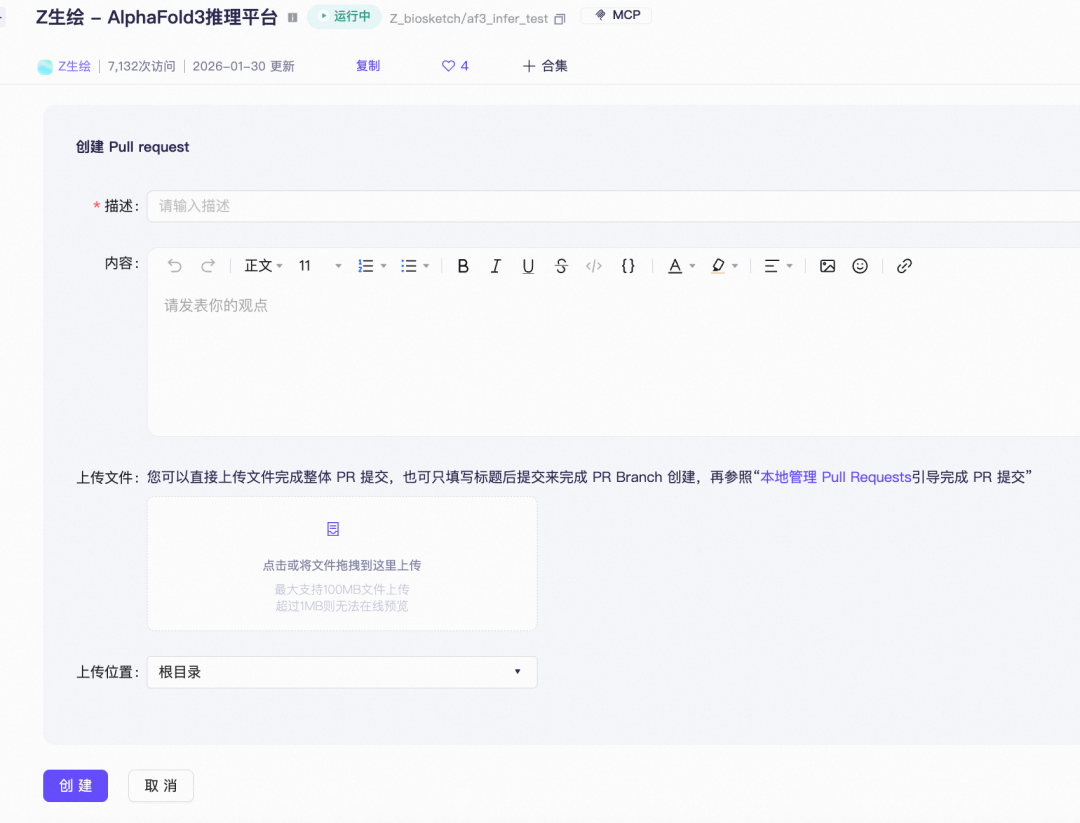Screen dimensions: 1080x823
Task: Open the emoji picker
Action: [860, 266]
